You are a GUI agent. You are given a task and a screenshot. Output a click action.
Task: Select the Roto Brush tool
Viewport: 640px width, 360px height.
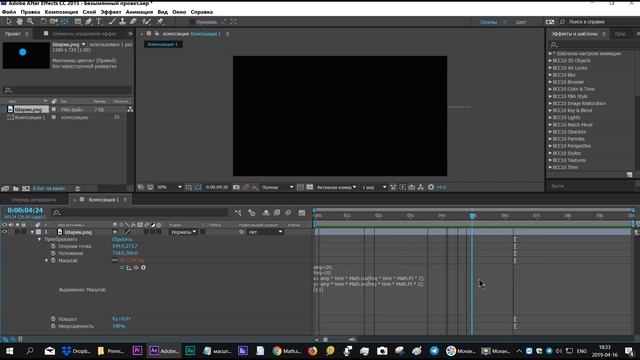147,21
